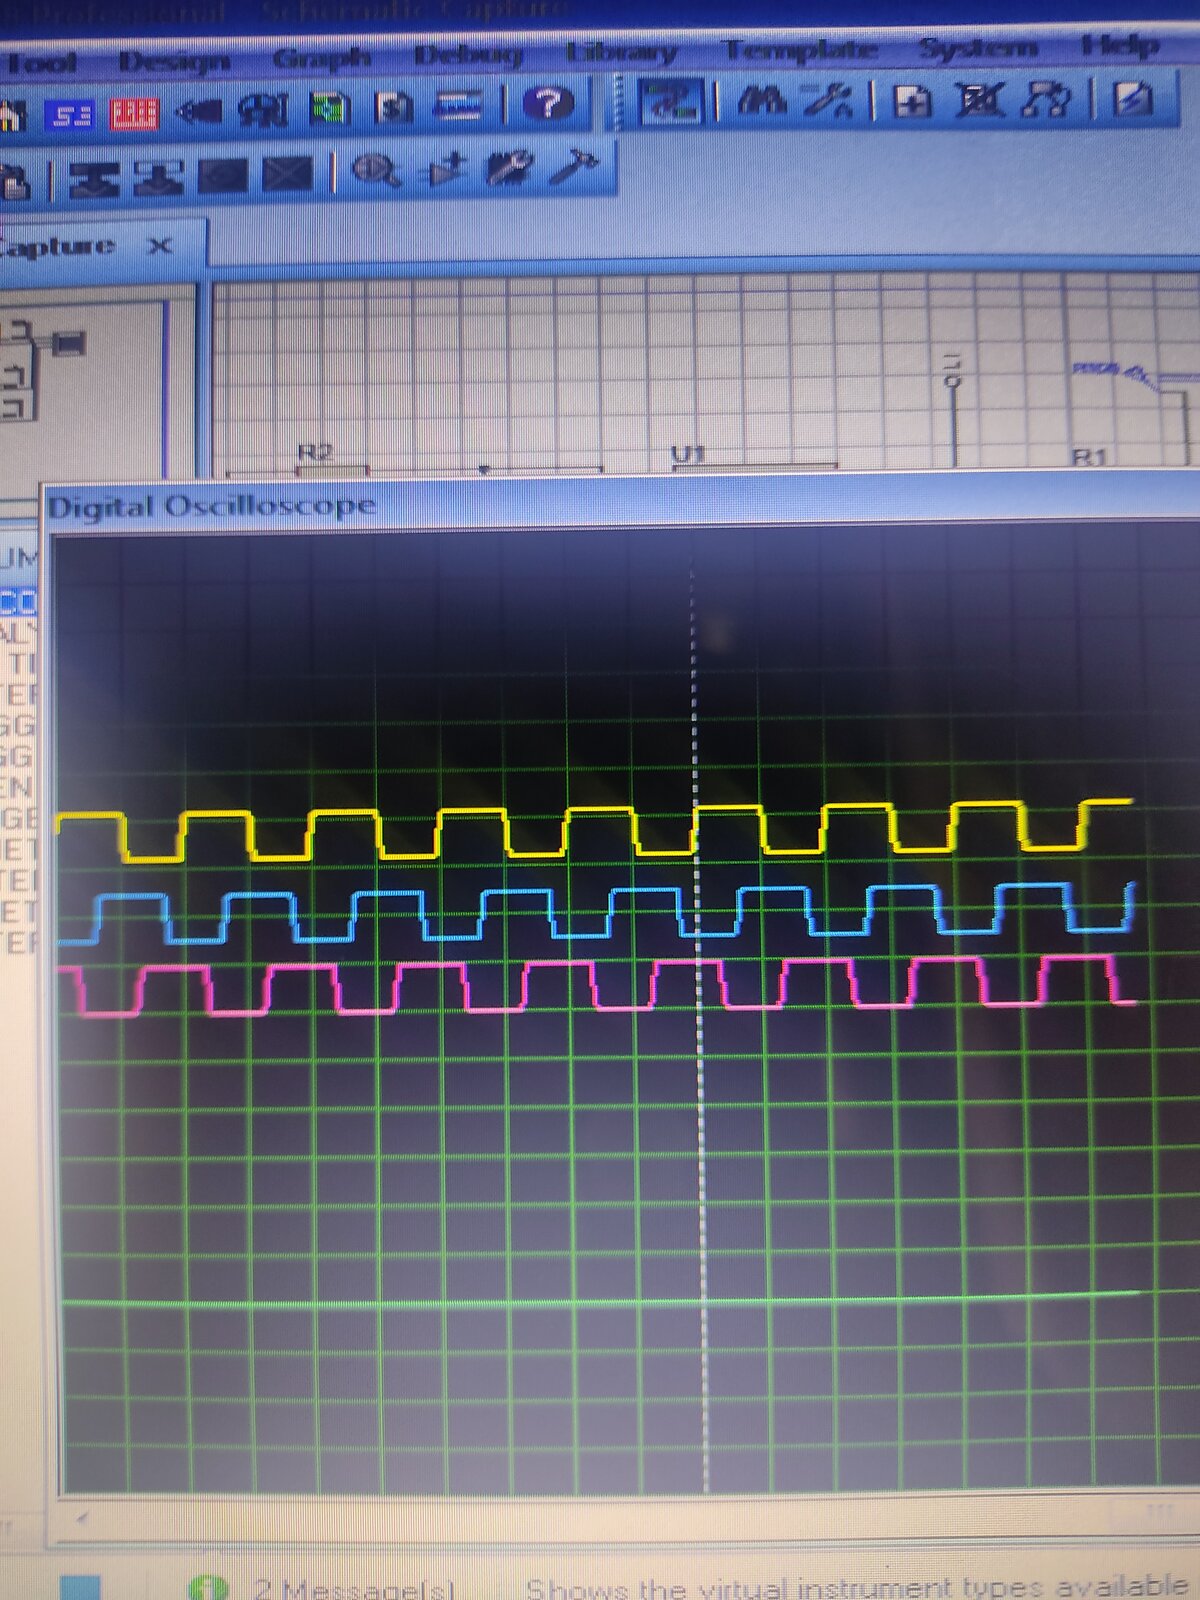Toggle the wire autorouter icon

click(673, 101)
